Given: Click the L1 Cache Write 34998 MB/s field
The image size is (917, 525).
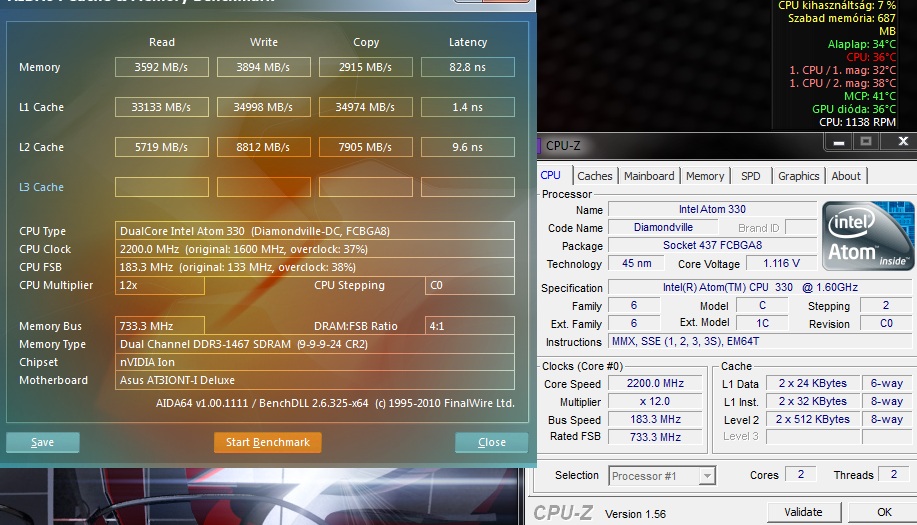Looking at the screenshot, I should 263,107.
